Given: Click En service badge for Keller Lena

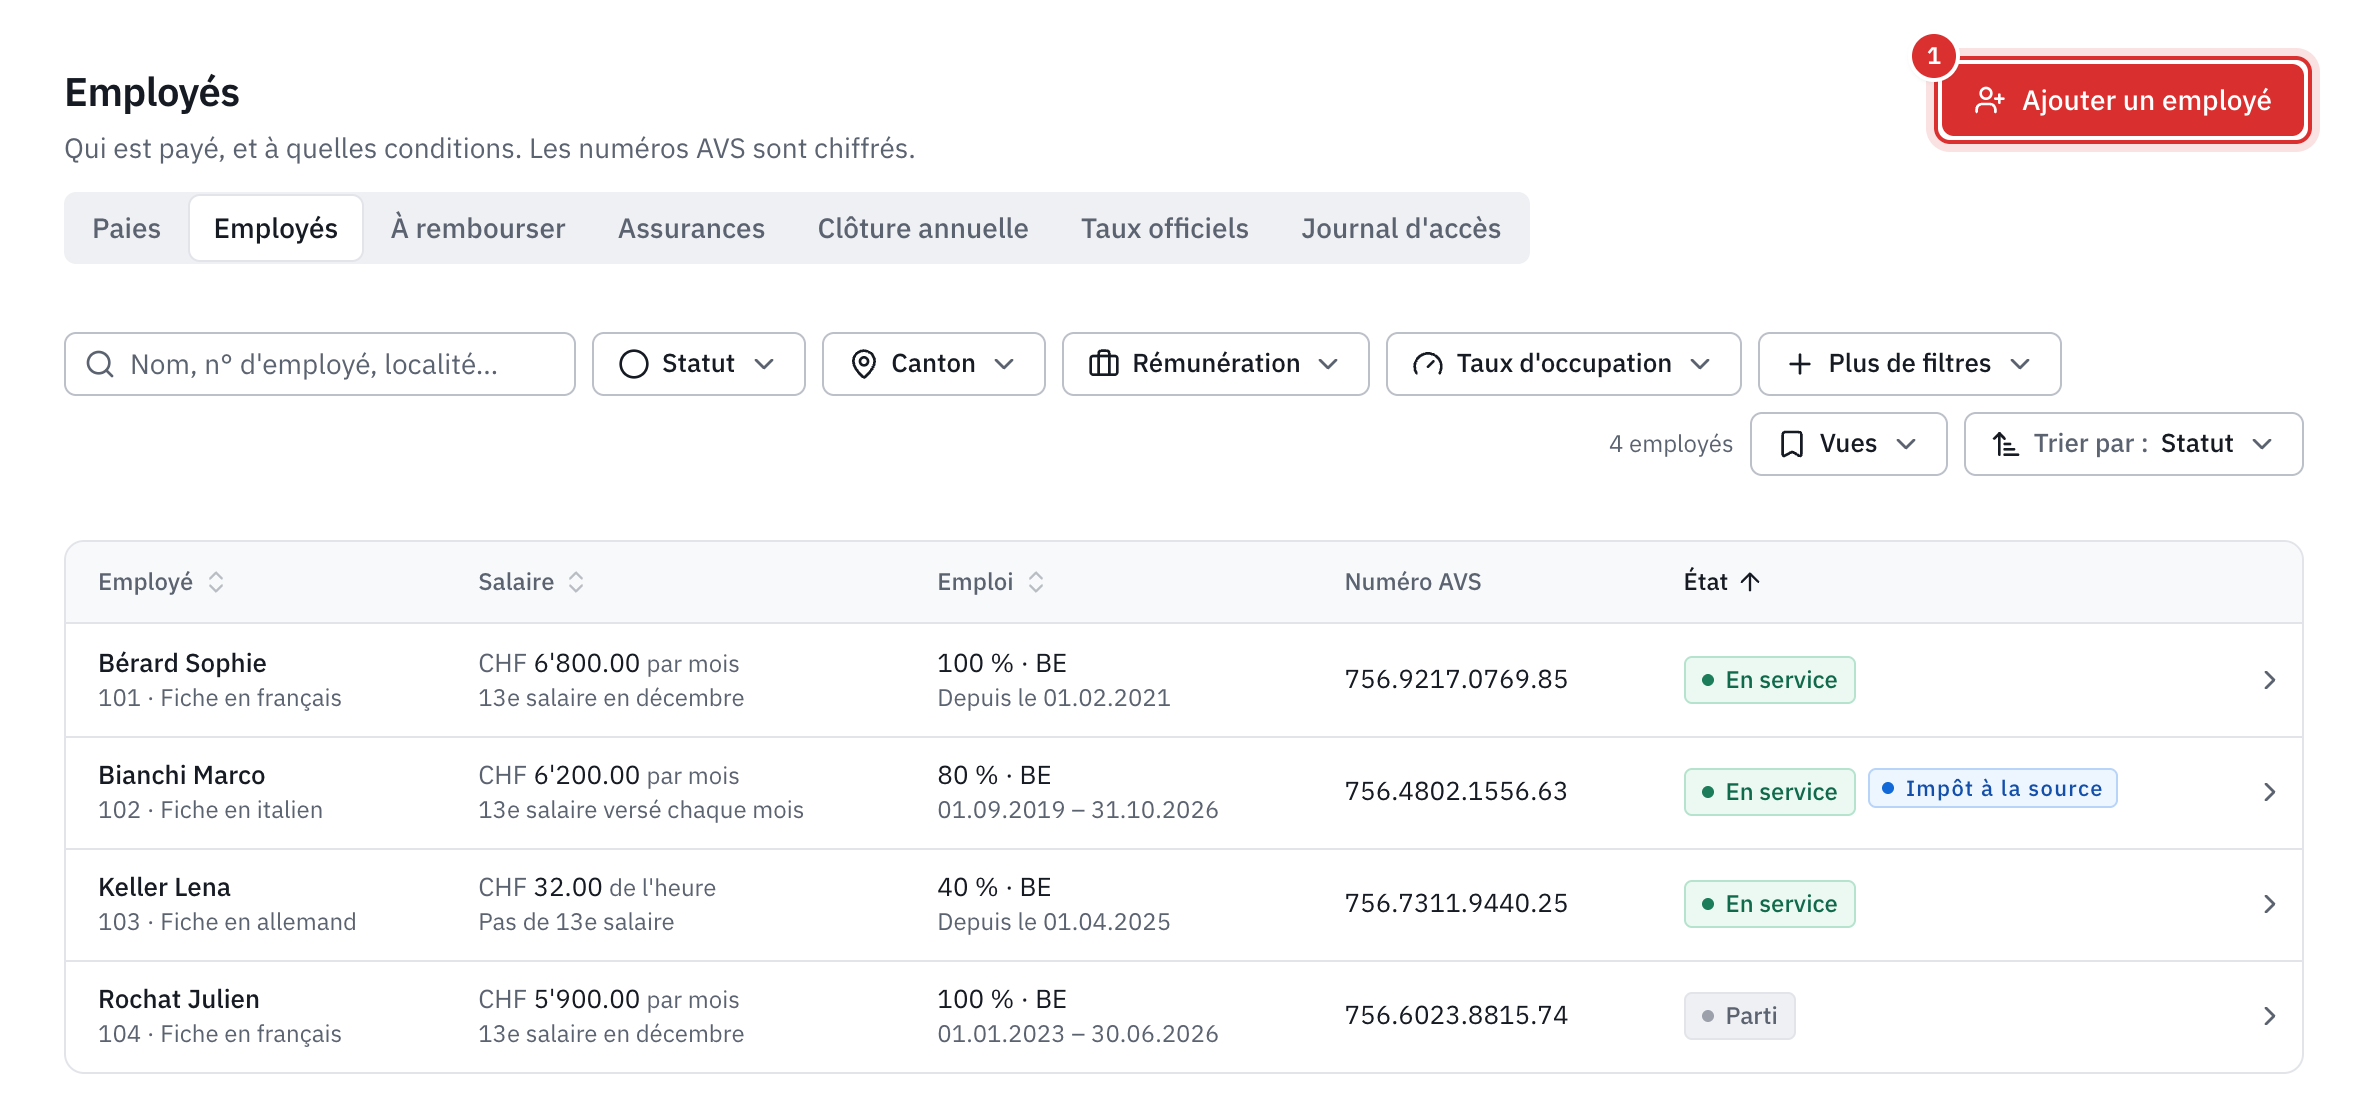Looking at the screenshot, I should (x=1770, y=904).
